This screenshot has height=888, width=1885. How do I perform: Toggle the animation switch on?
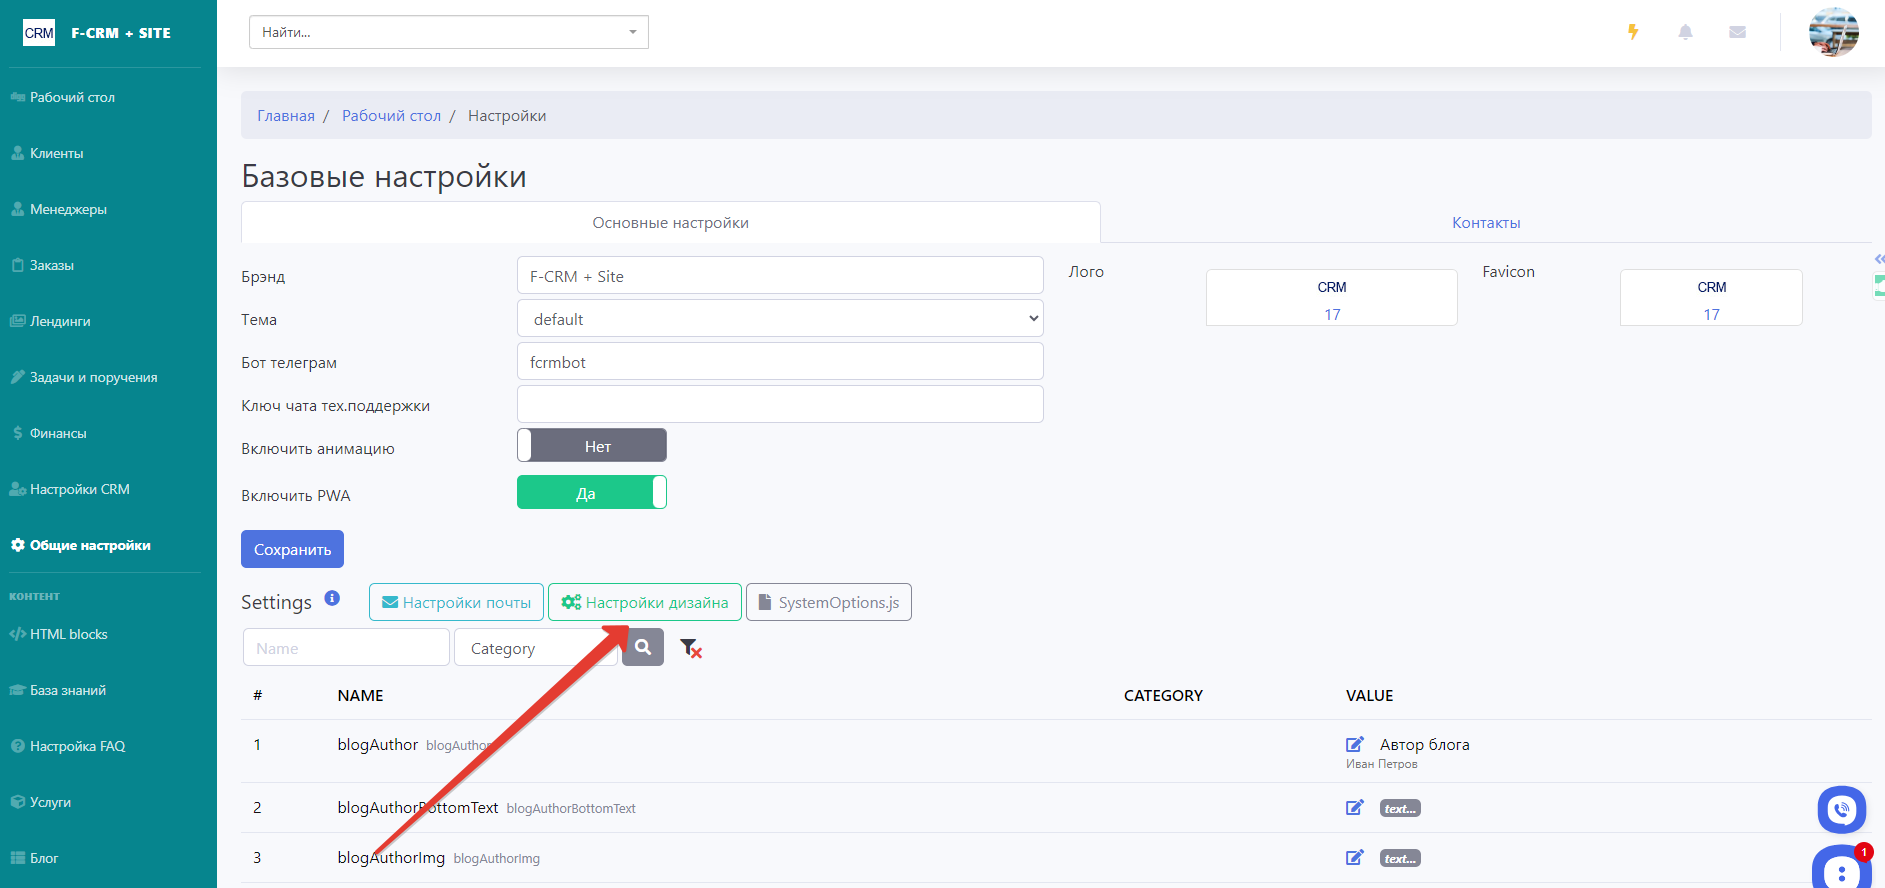point(592,446)
